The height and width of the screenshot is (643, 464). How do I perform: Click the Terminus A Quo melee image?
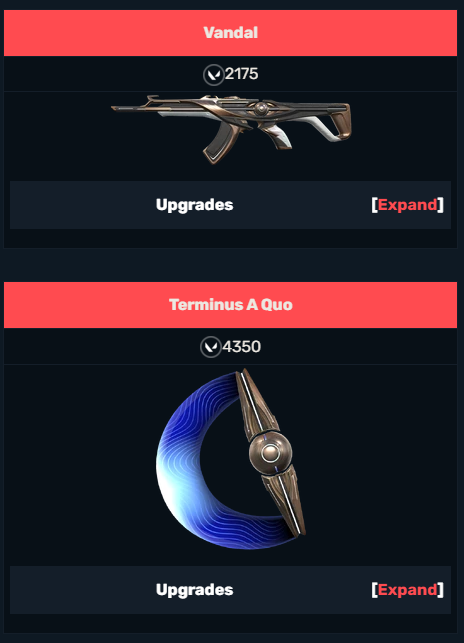231,458
